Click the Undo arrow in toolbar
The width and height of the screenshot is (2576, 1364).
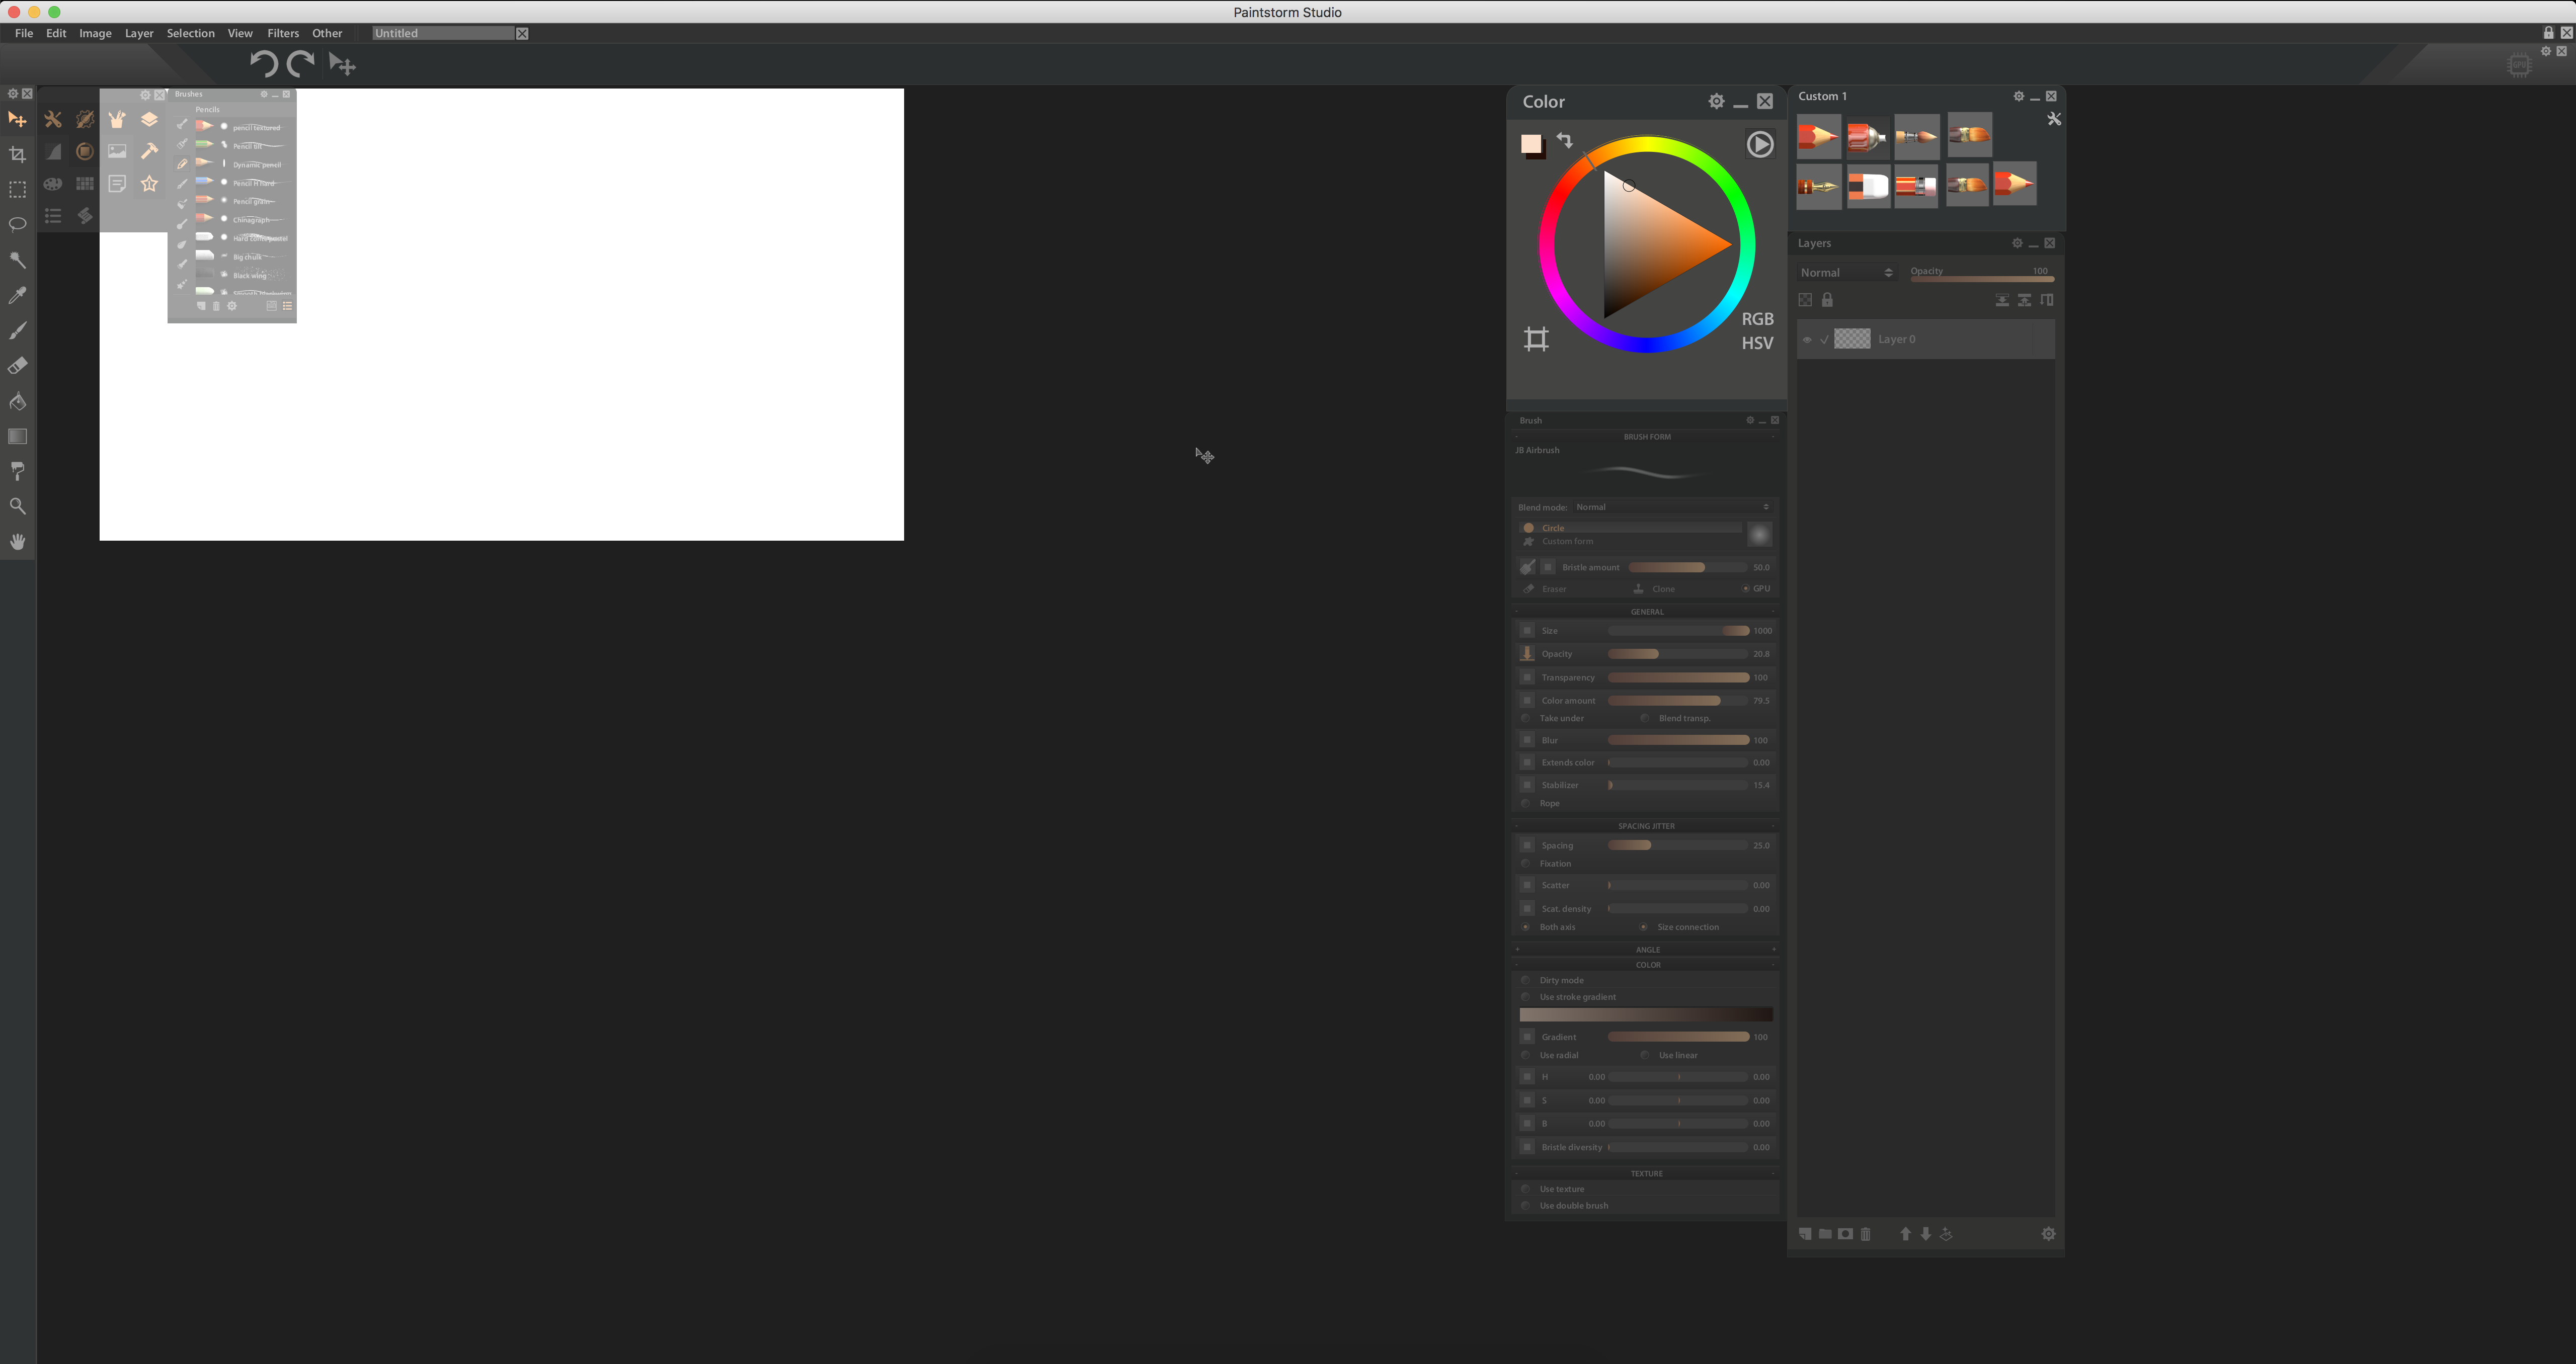coord(263,64)
